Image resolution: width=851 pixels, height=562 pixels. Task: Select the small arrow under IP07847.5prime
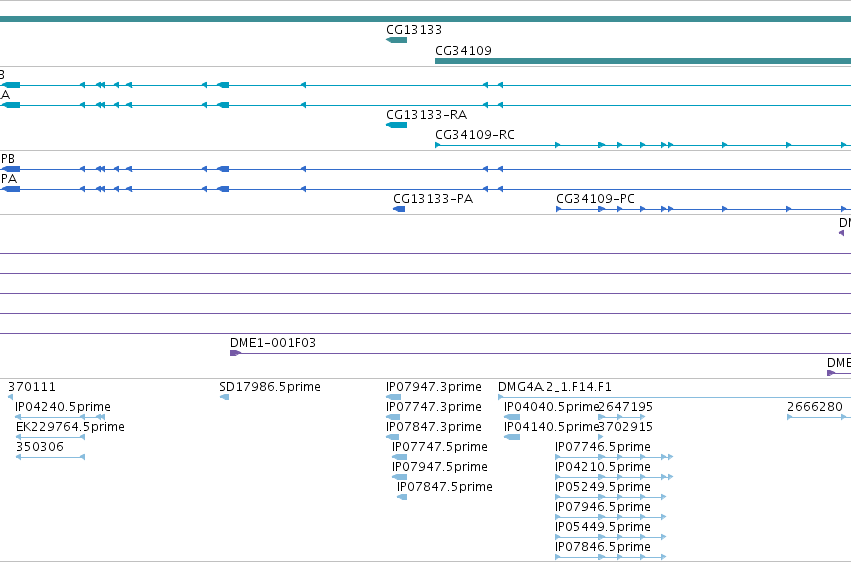coord(402,497)
